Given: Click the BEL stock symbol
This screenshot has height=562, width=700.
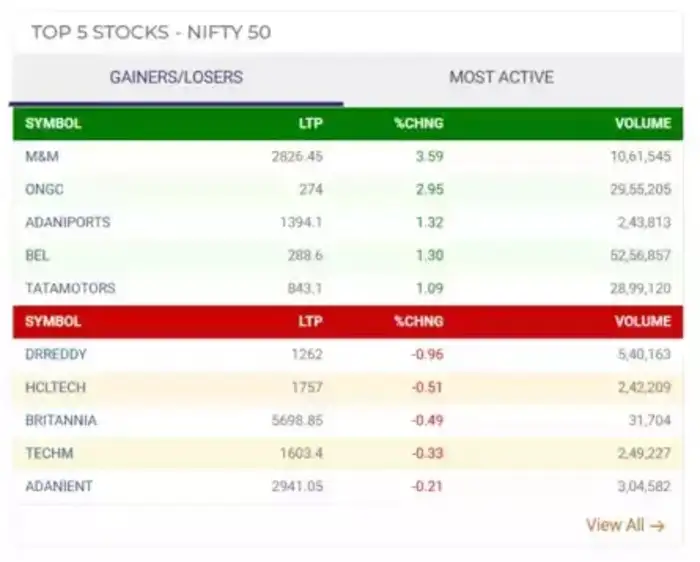Looking at the screenshot, I should 37,255.
